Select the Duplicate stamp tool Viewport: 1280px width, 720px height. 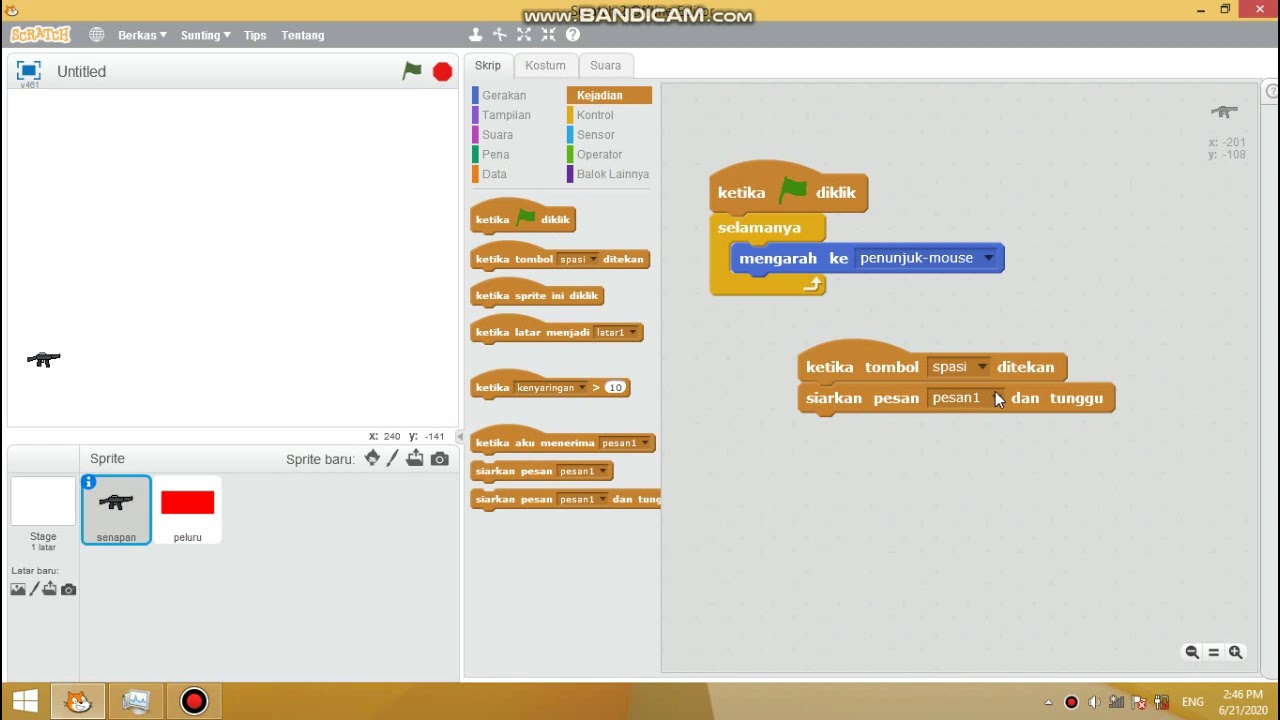[x=476, y=35]
